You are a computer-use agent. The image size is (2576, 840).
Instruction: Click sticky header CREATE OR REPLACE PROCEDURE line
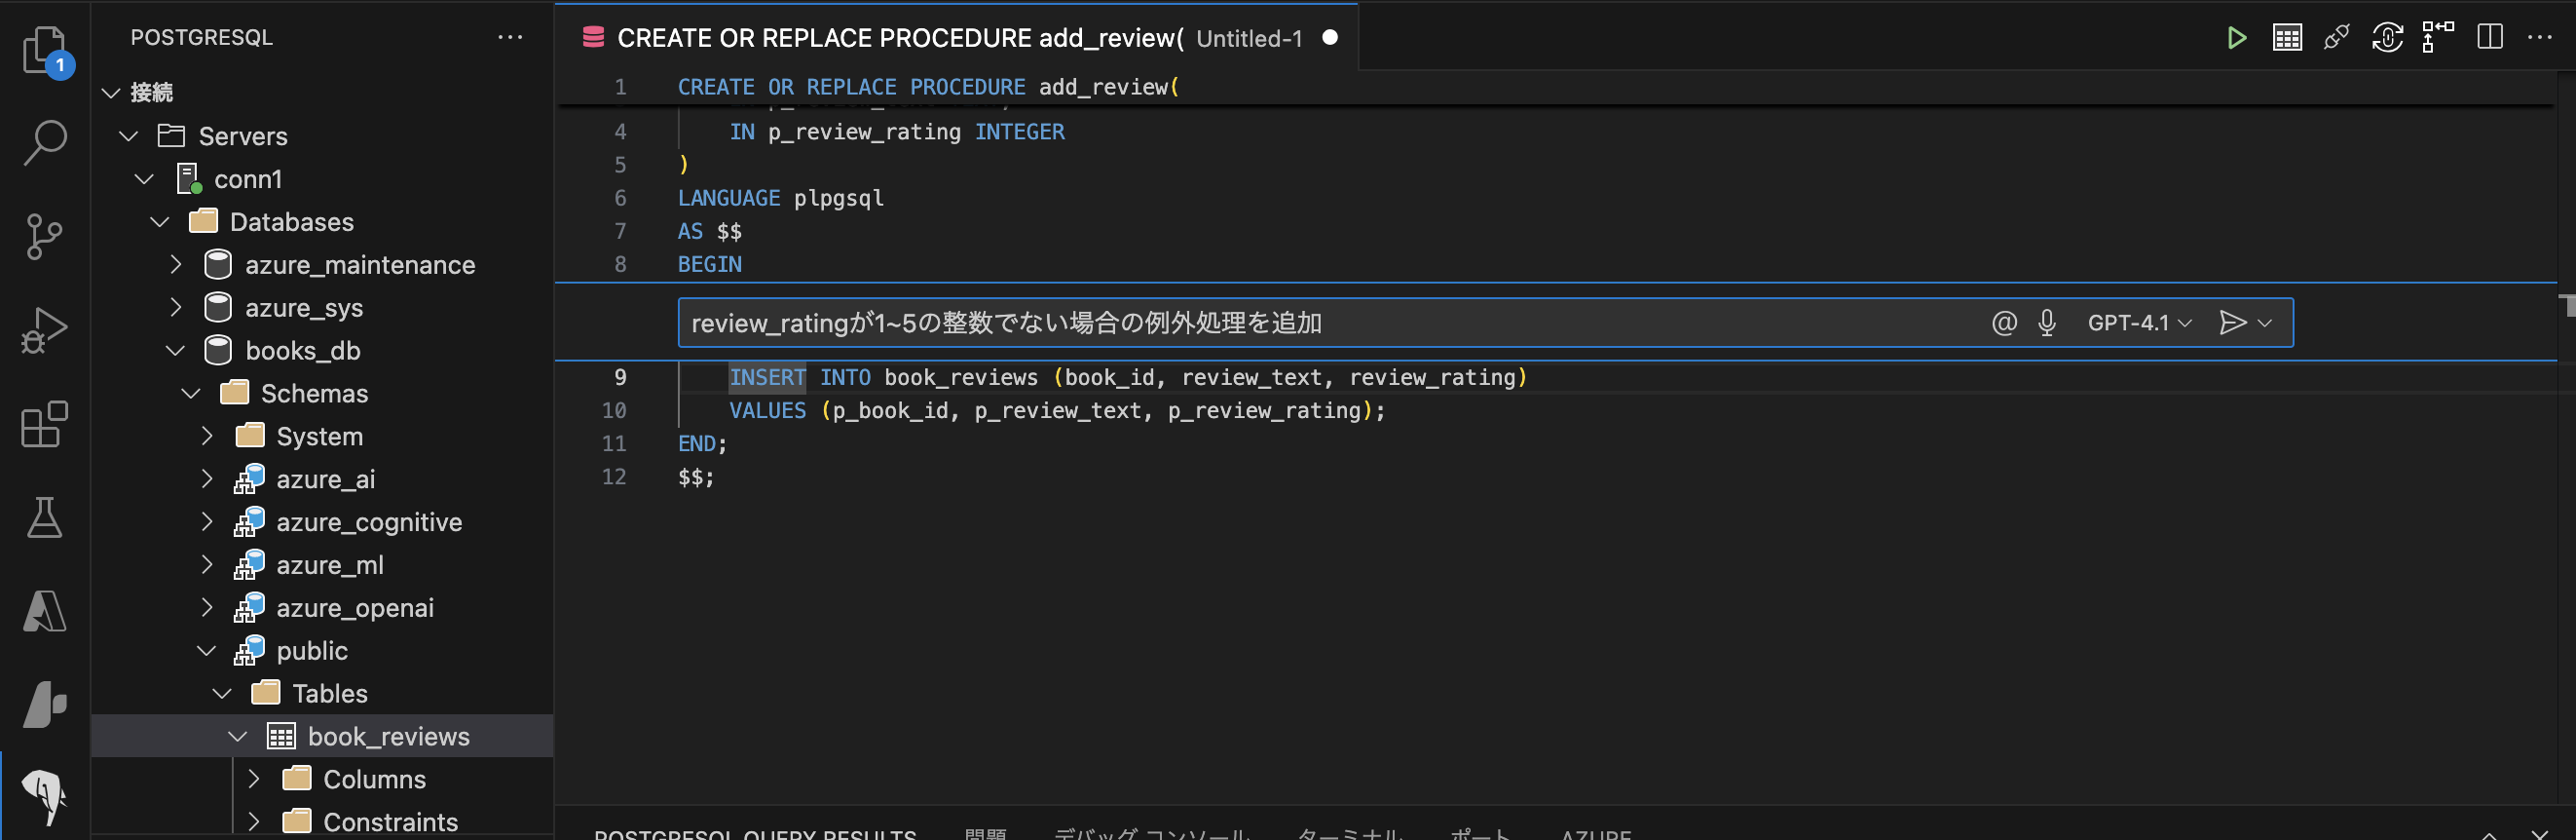click(x=928, y=88)
